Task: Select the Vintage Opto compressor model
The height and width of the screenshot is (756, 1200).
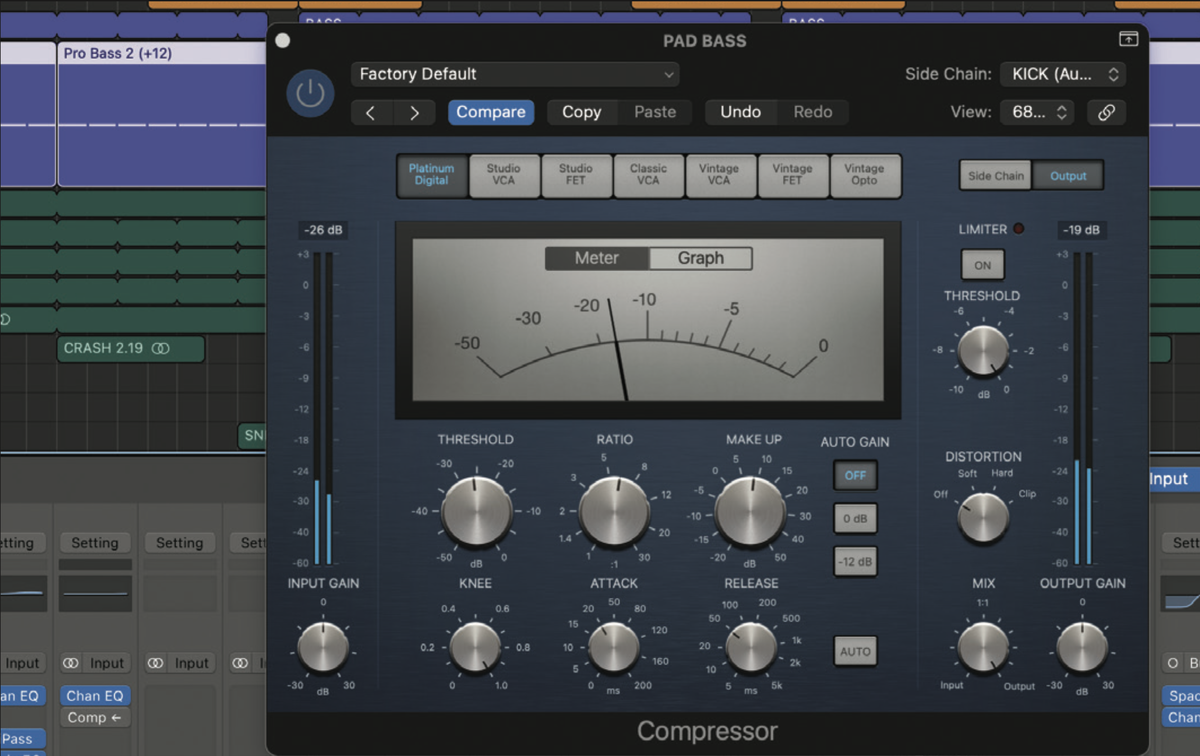Action: click(864, 175)
